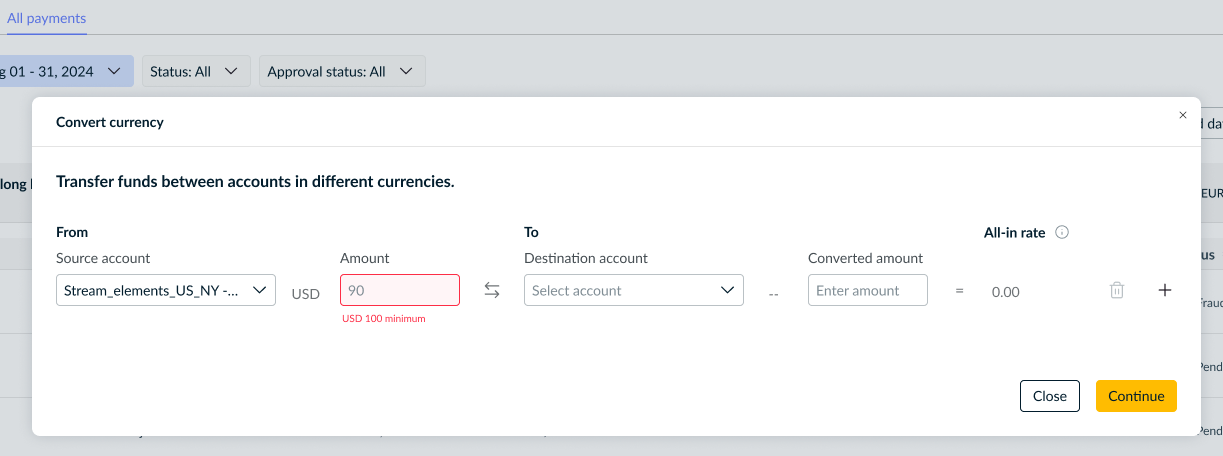Expand the Status: All filter
Viewport: 1223px width, 456px height.
[x=195, y=71]
